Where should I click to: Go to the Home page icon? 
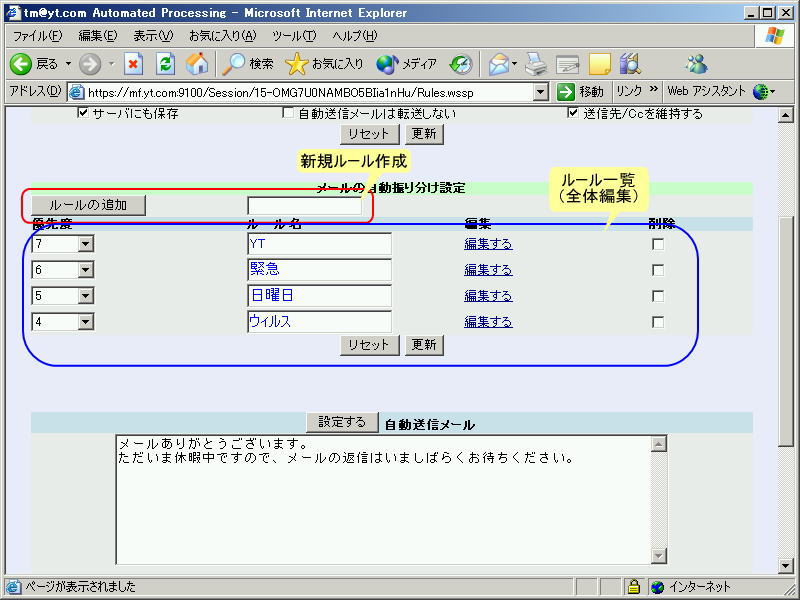pyautogui.click(x=198, y=64)
